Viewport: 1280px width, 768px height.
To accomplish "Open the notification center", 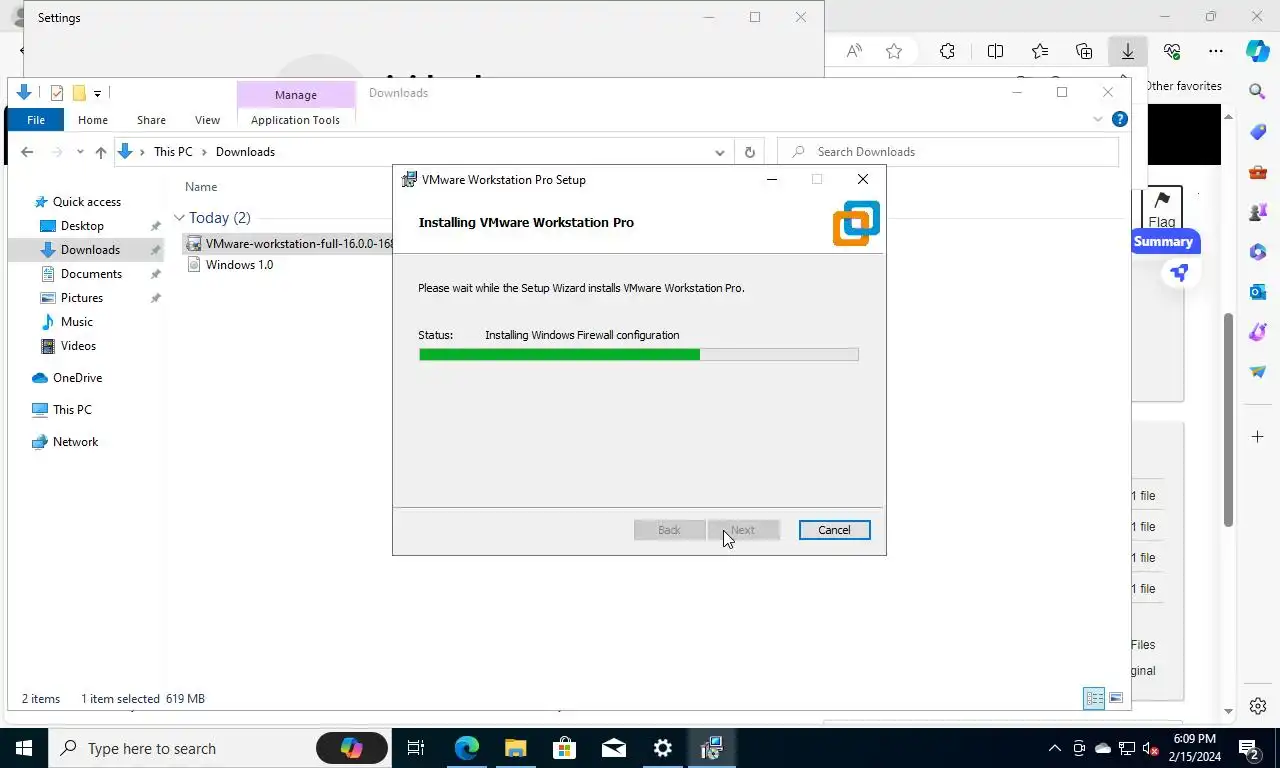I will (1249, 748).
